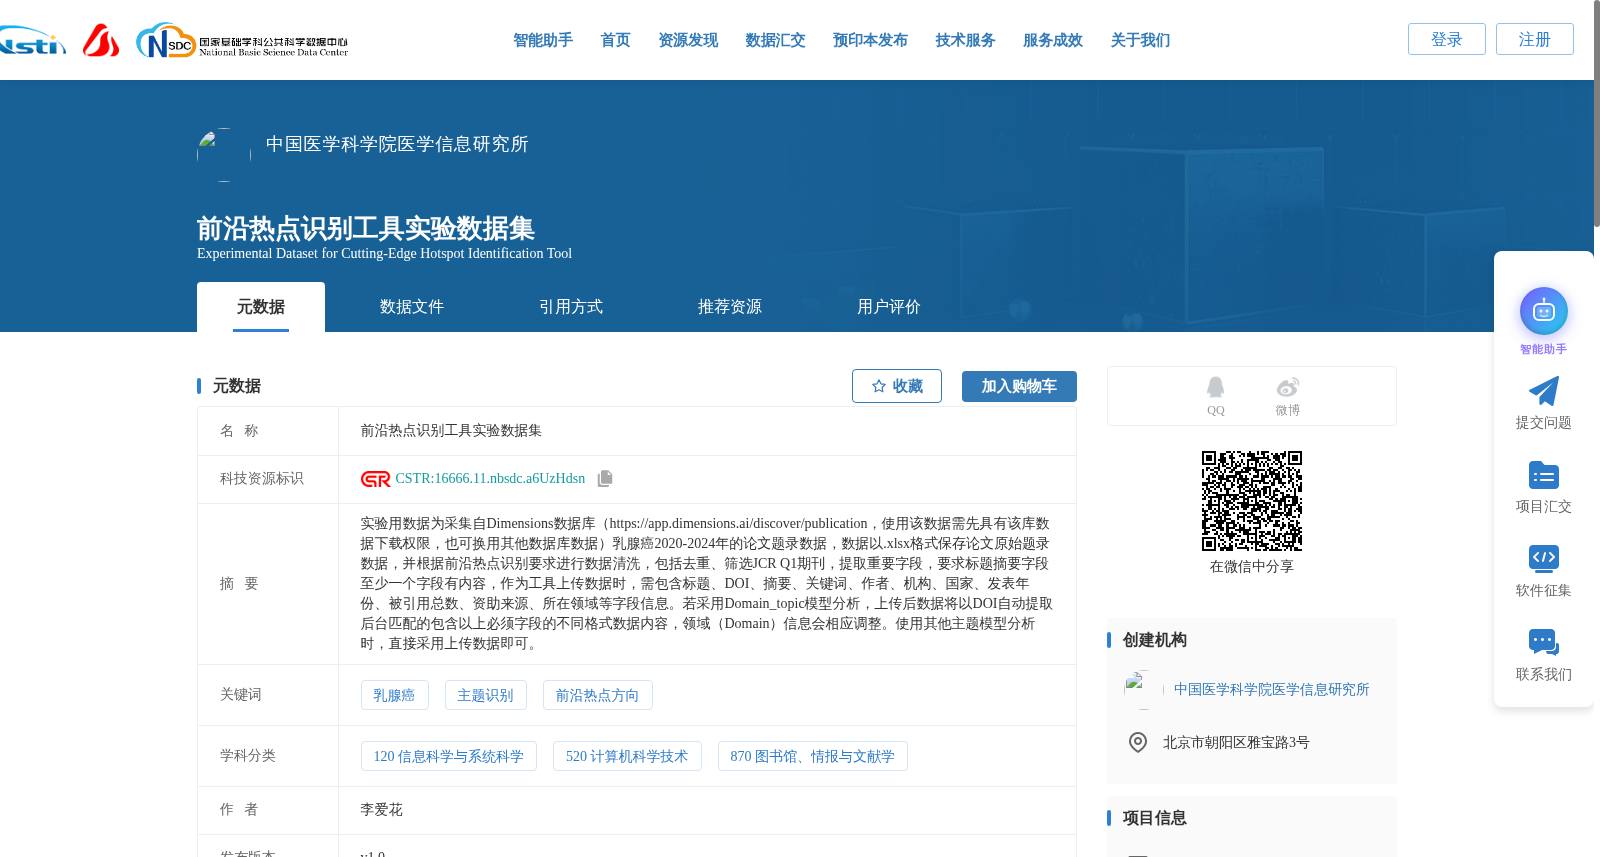Copy the CSTR identifier with copy icon
This screenshot has height=857, width=1600.
[605, 479]
